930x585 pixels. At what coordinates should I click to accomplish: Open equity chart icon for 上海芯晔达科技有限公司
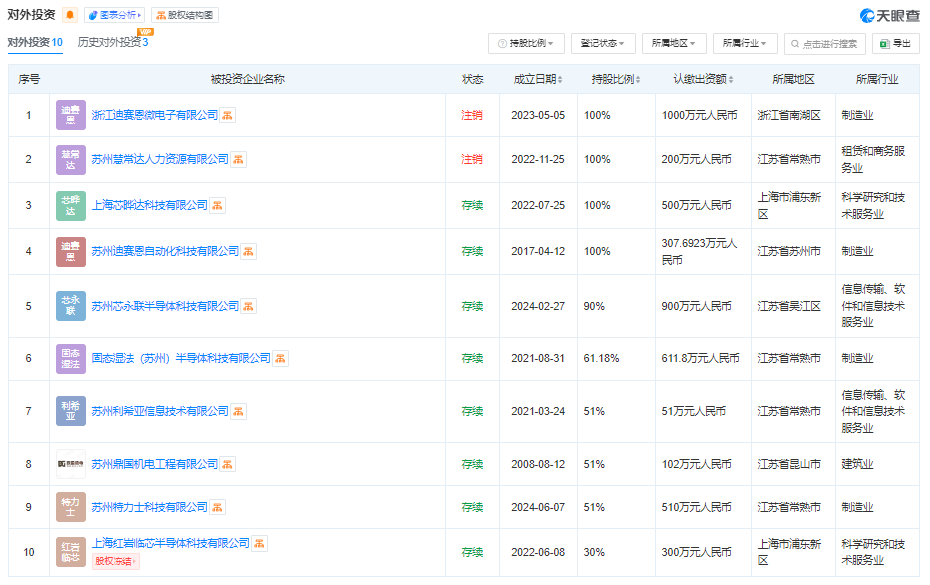tap(218, 206)
